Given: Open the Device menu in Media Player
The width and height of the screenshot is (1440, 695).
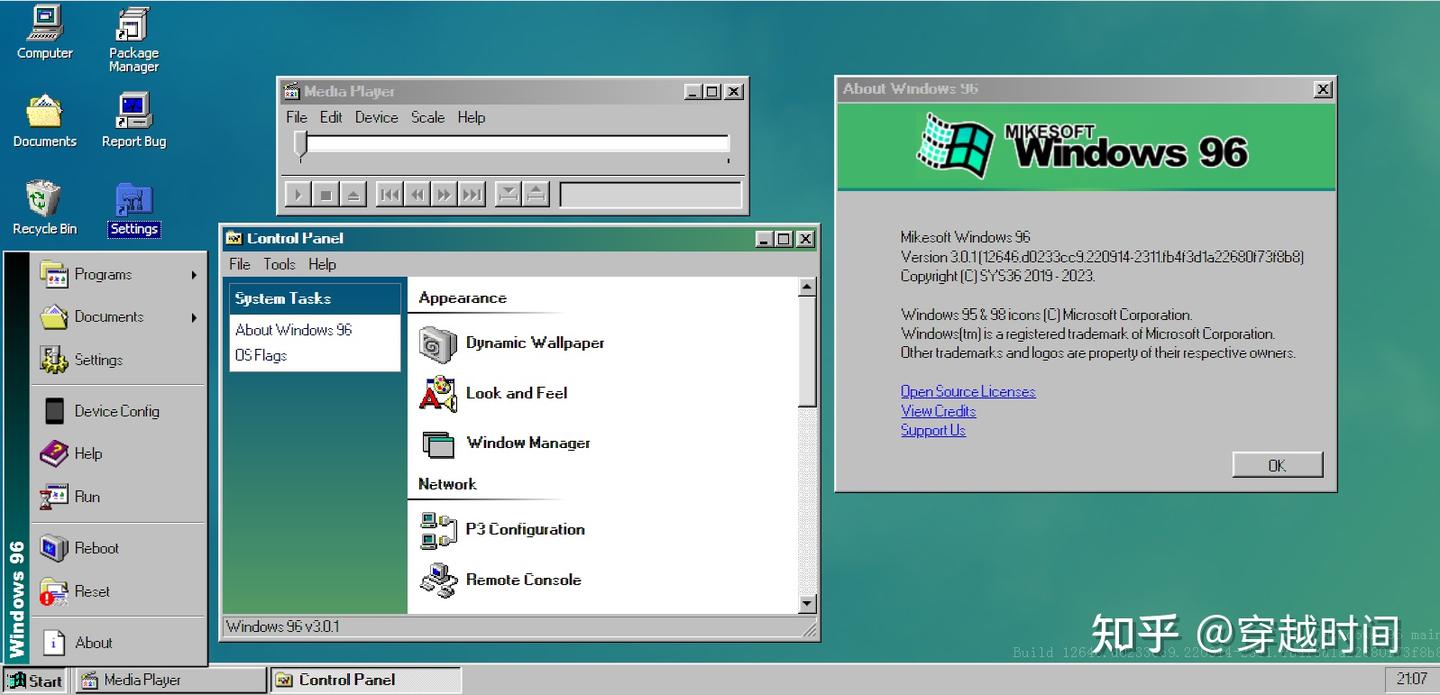Looking at the screenshot, I should 376,117.
